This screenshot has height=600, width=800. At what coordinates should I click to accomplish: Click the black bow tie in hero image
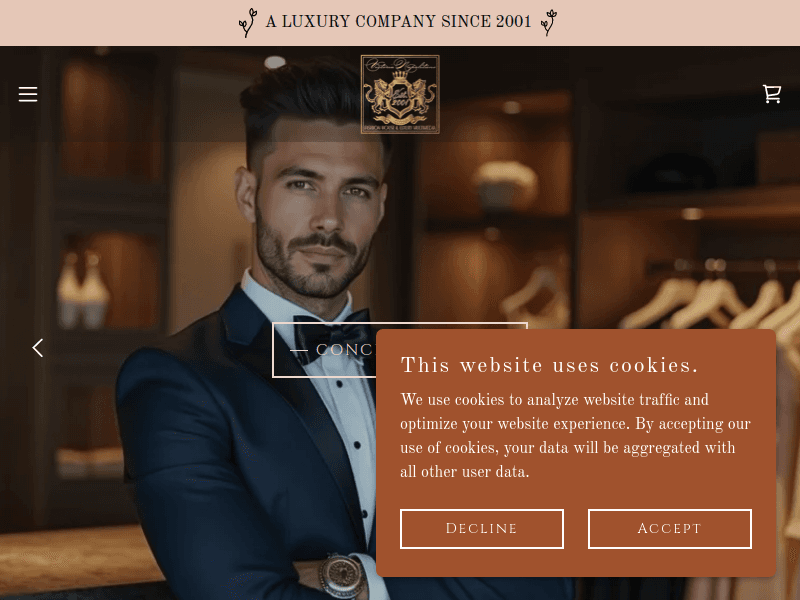tap(333, 336)
